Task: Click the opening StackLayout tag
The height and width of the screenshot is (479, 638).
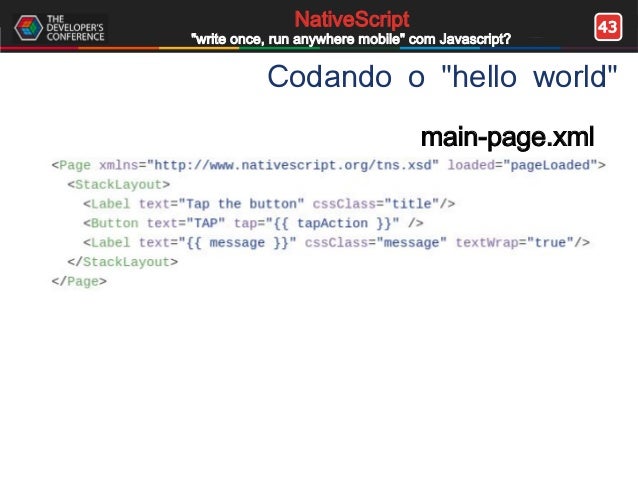Action: [x=119, y=184]
